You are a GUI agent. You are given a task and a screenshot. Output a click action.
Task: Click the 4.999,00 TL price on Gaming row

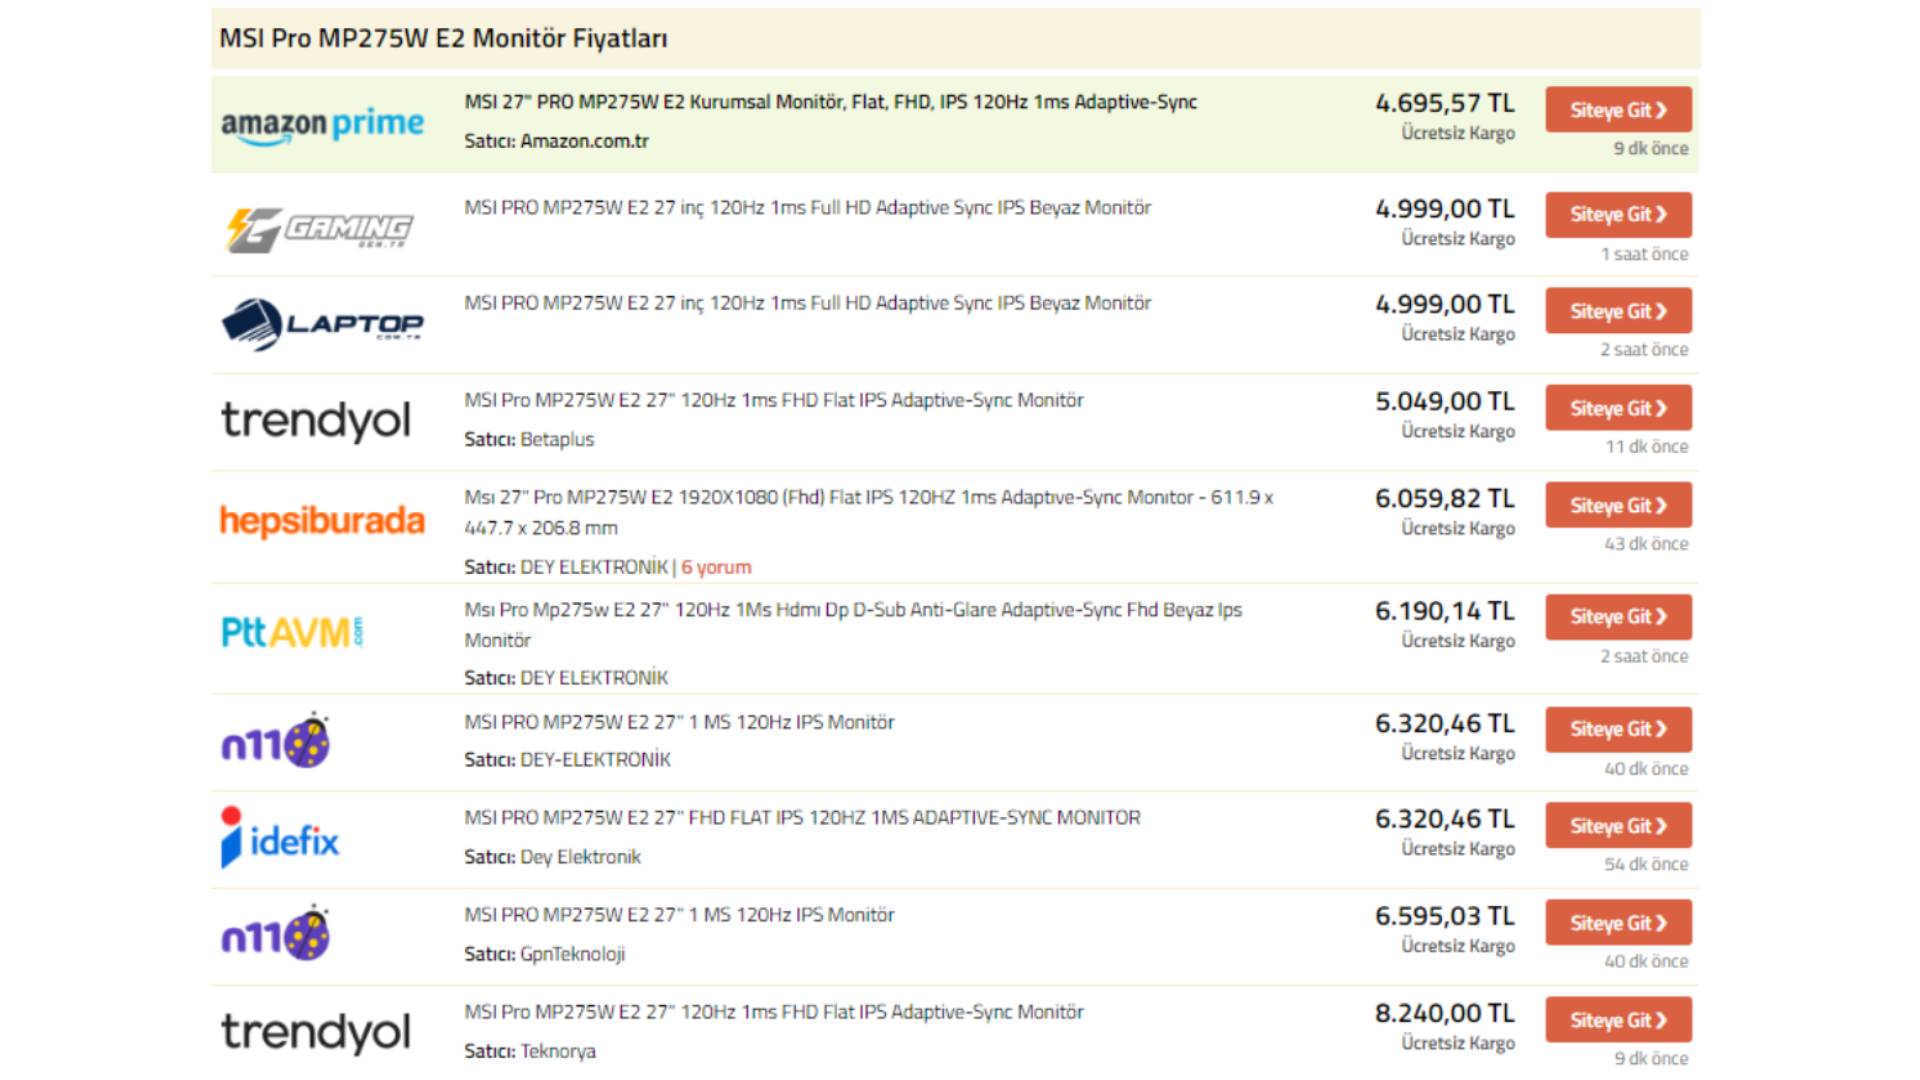click(x=1444, y=209)
